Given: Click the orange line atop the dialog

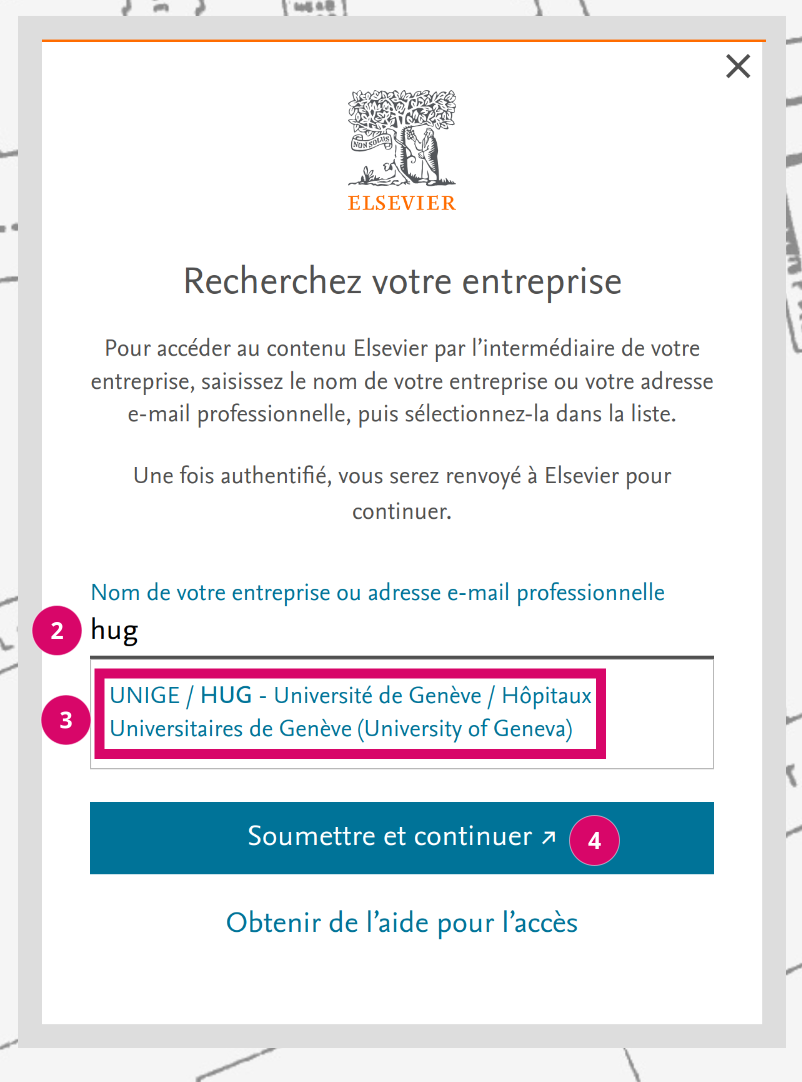Looking at the screenshot, I should (402, 40).
